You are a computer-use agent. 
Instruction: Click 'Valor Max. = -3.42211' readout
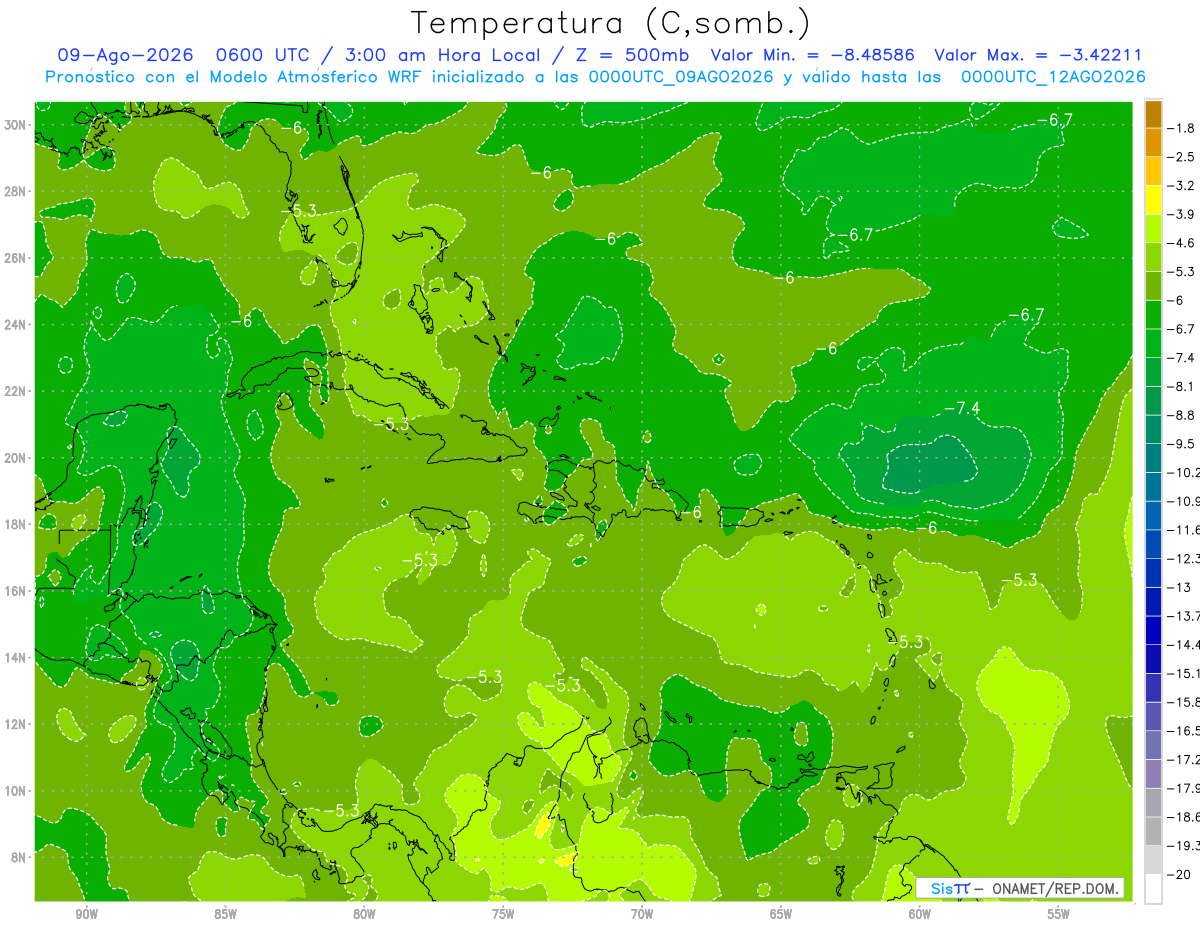pos(1038,55)
